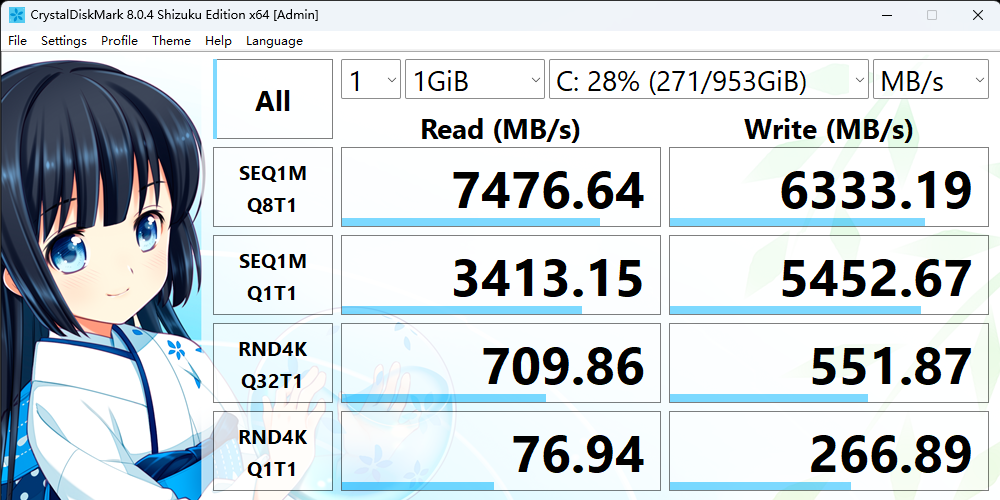Open the Help menu
Viewport: 1000px width, 500px height.
pyautogui.click(x=218, y=41)
